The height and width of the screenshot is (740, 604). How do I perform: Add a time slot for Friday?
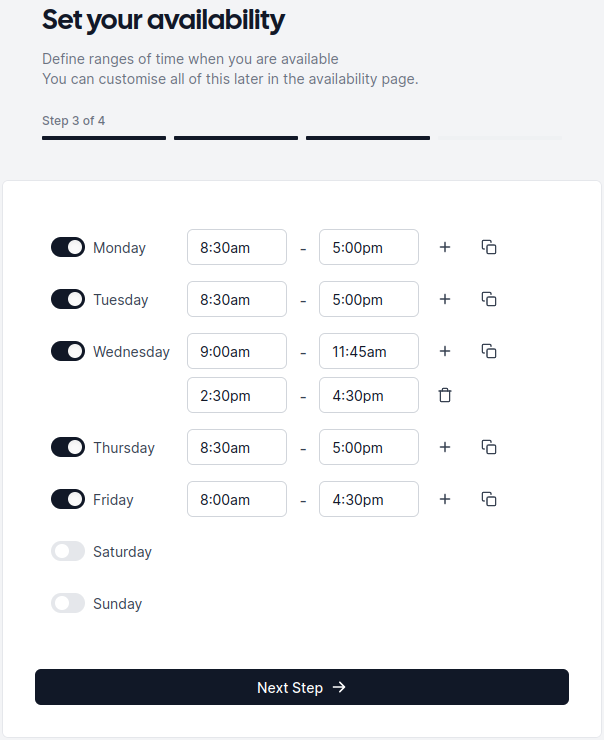click(x=445, y=499)
